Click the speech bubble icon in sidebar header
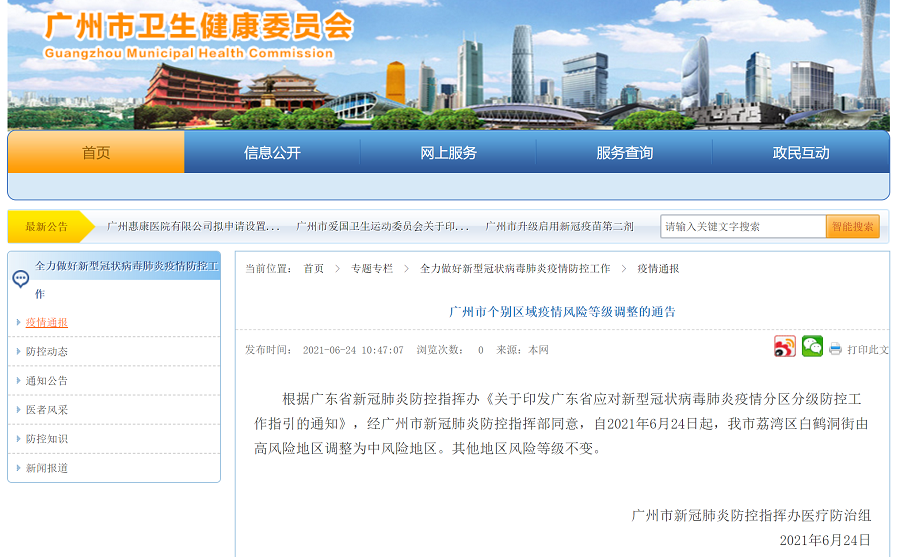This screenshot has width=900, height=557. (20, 279)
